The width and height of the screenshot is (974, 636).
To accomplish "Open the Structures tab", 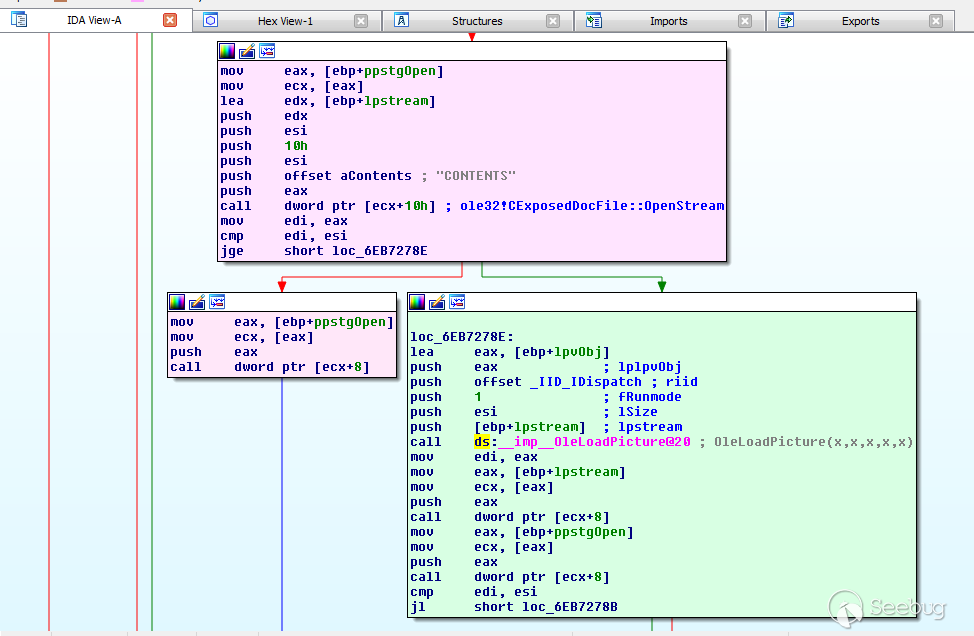I will [477, 21].
